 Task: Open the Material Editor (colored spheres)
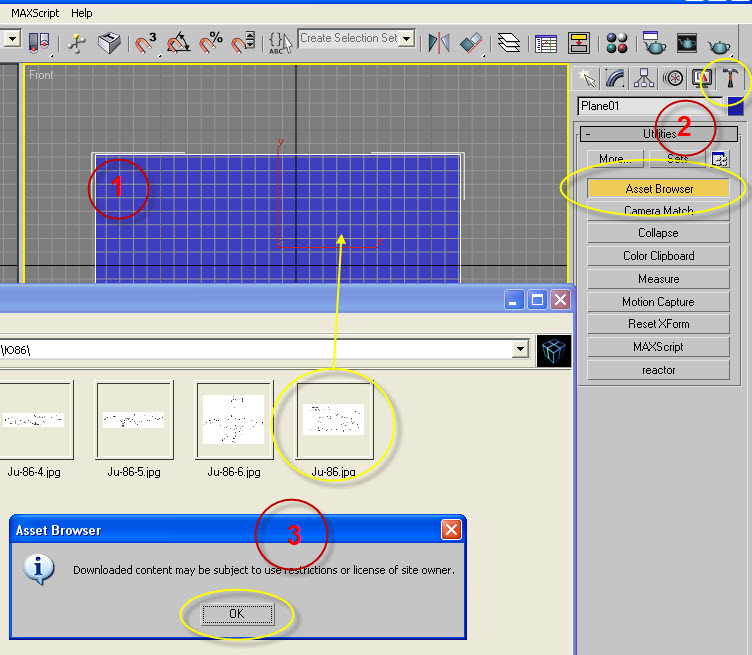point(617,42)
